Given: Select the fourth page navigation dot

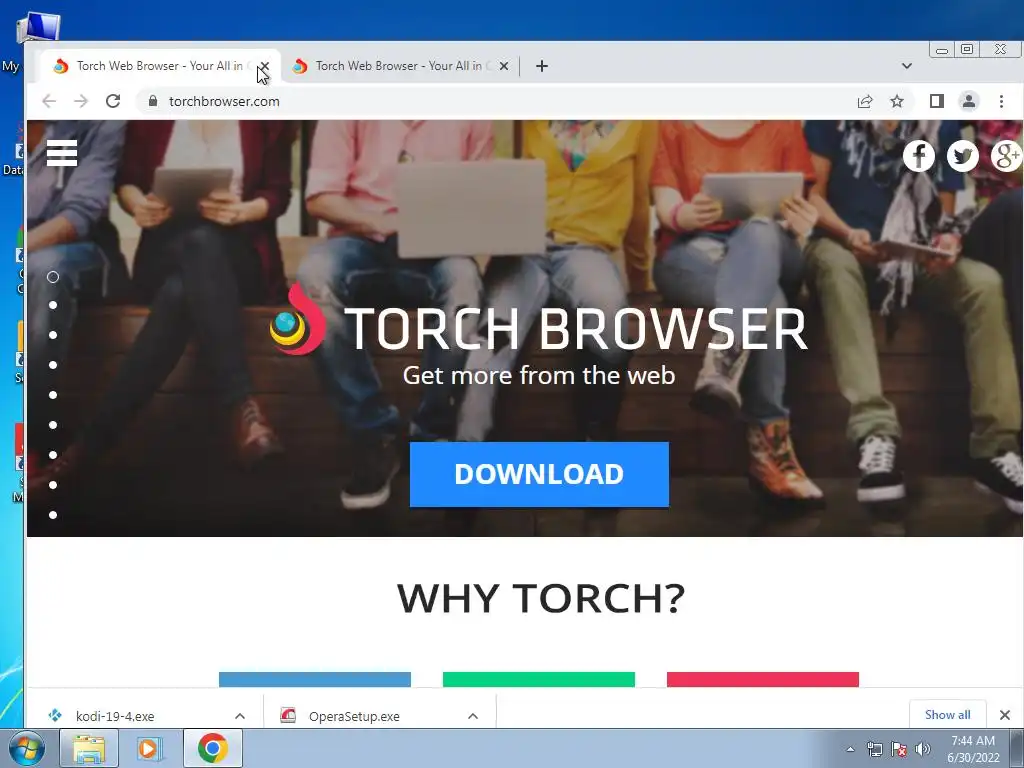Looking at the screenshot, I should point(53,365).
